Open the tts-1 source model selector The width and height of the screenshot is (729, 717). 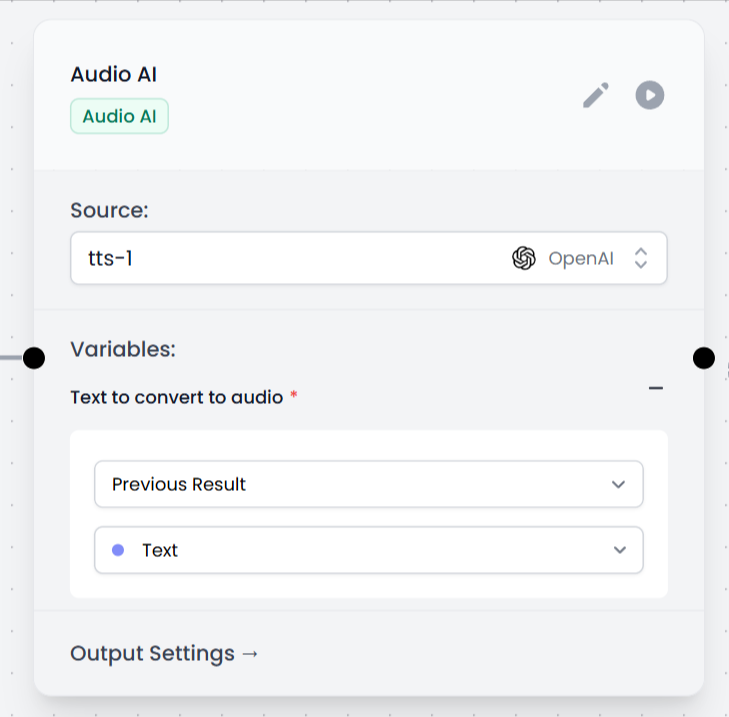click(290, 258)
